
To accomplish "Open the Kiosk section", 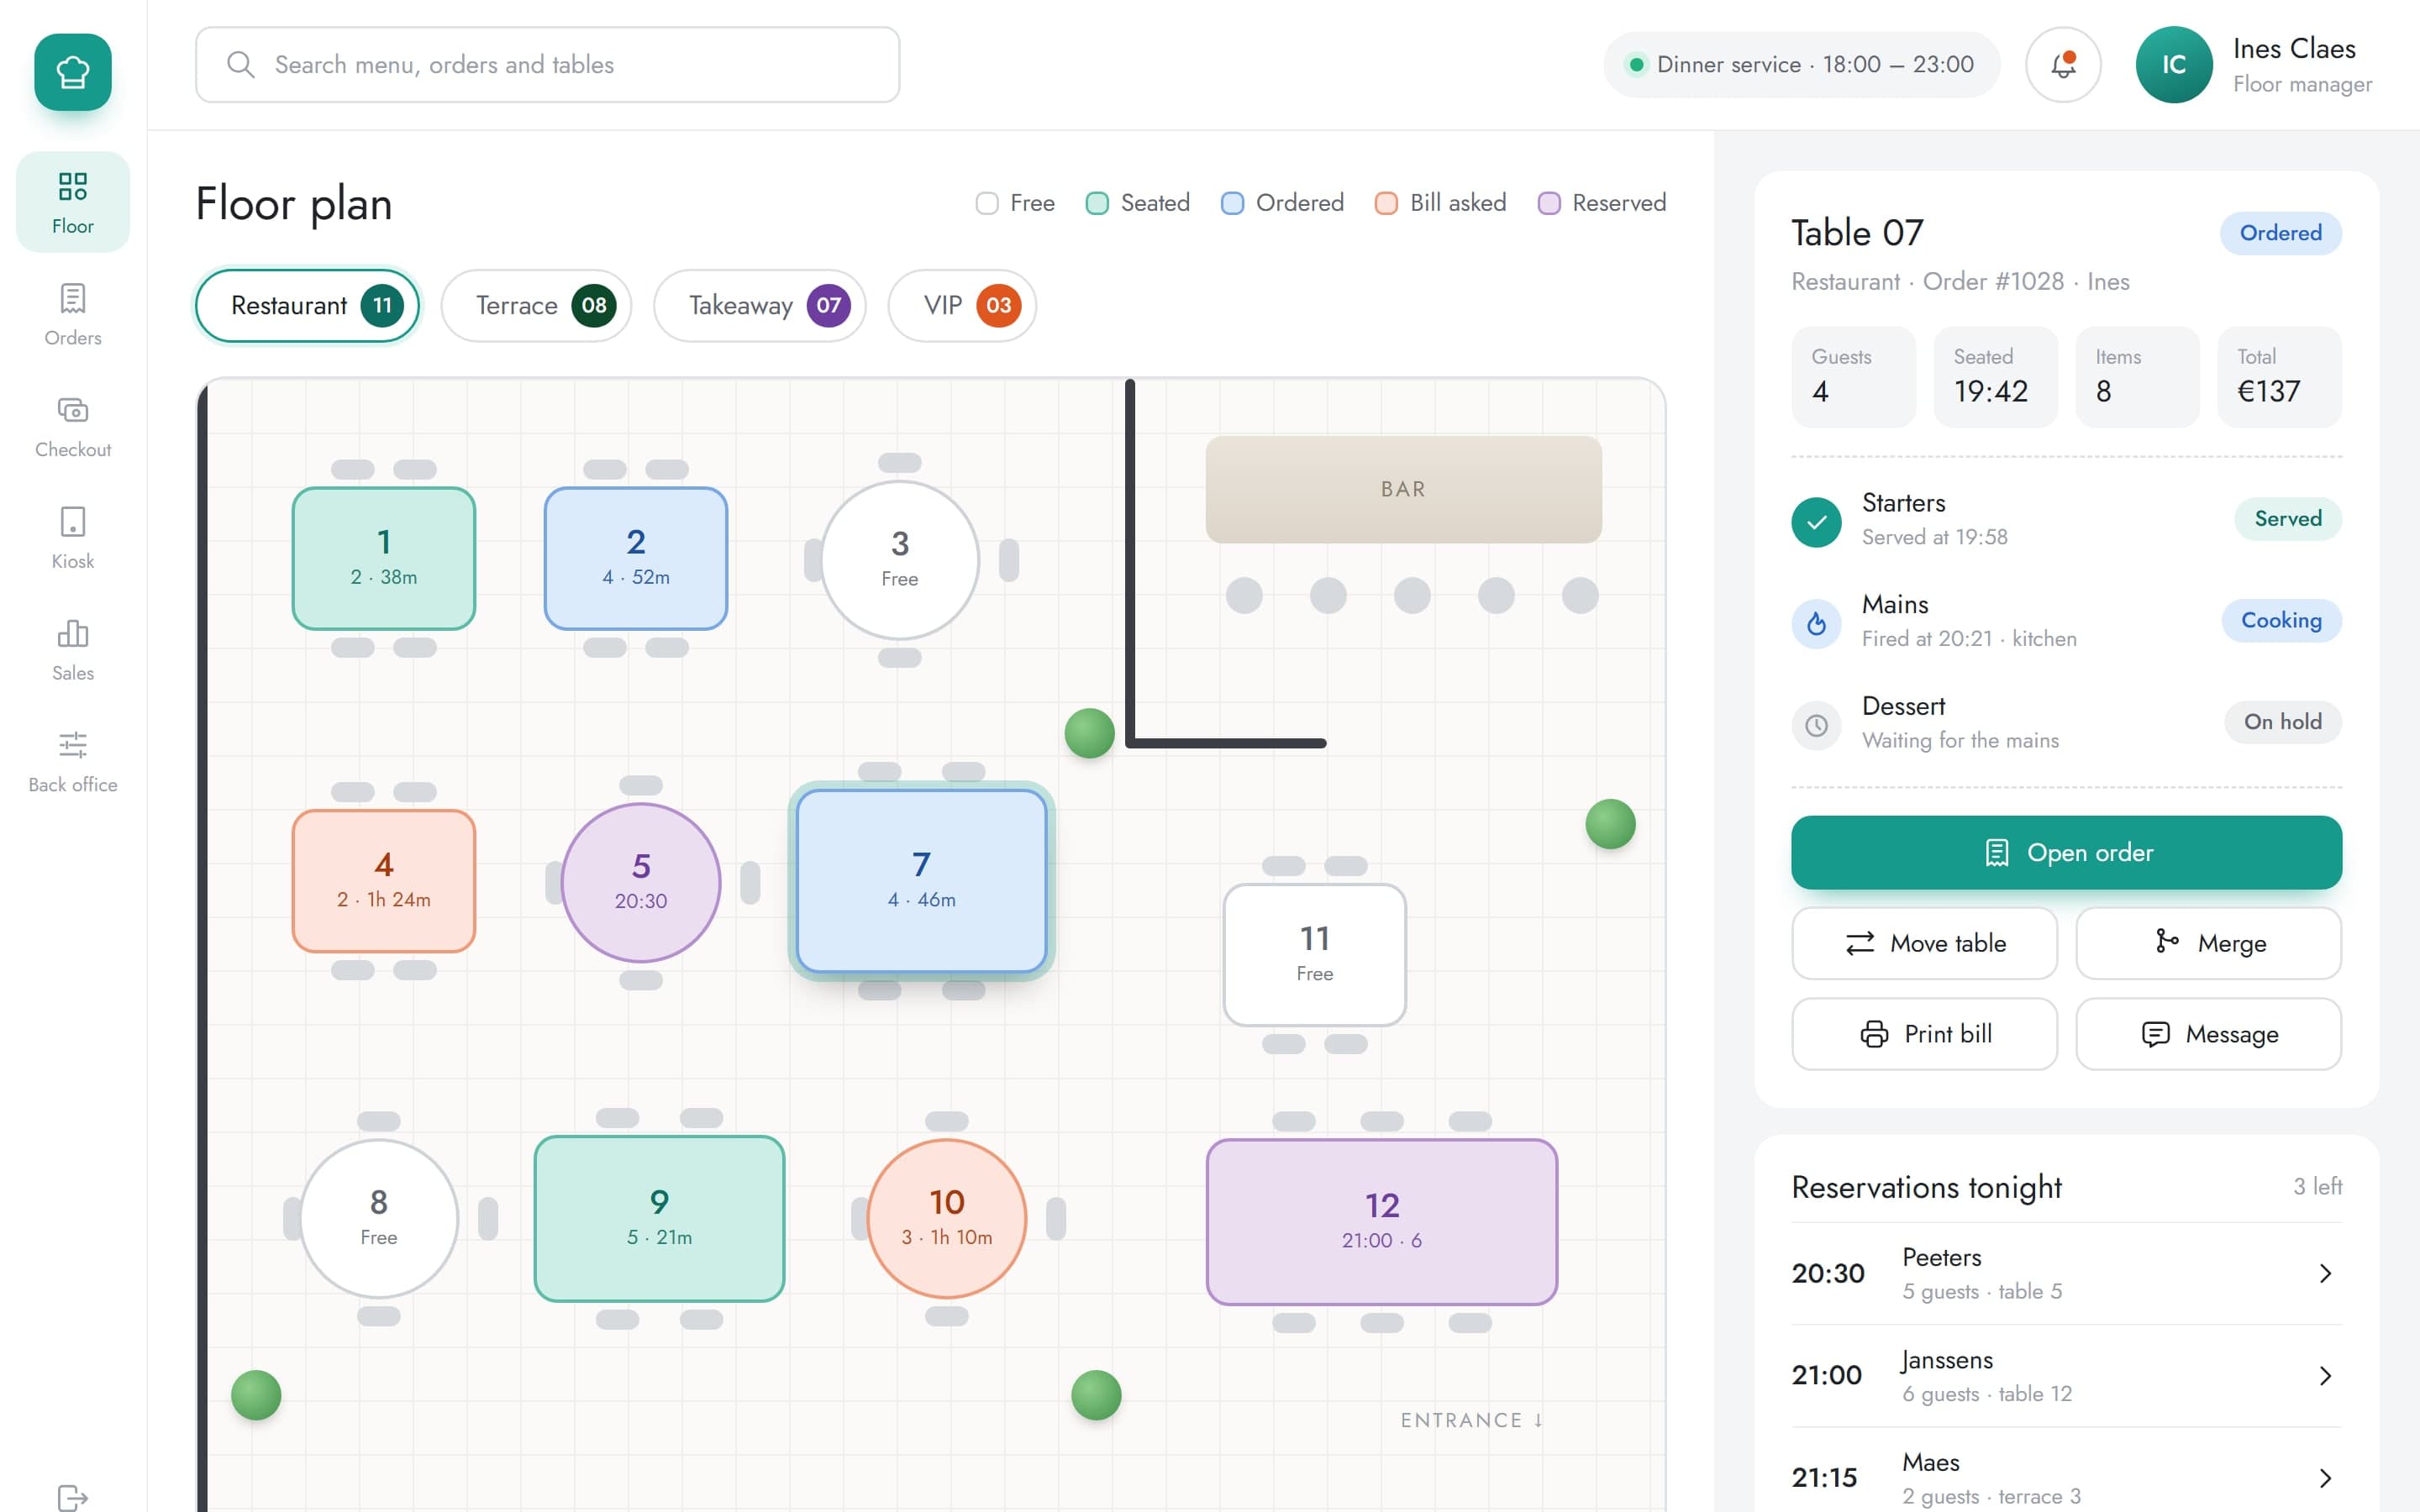I will (x=73, y=538).
